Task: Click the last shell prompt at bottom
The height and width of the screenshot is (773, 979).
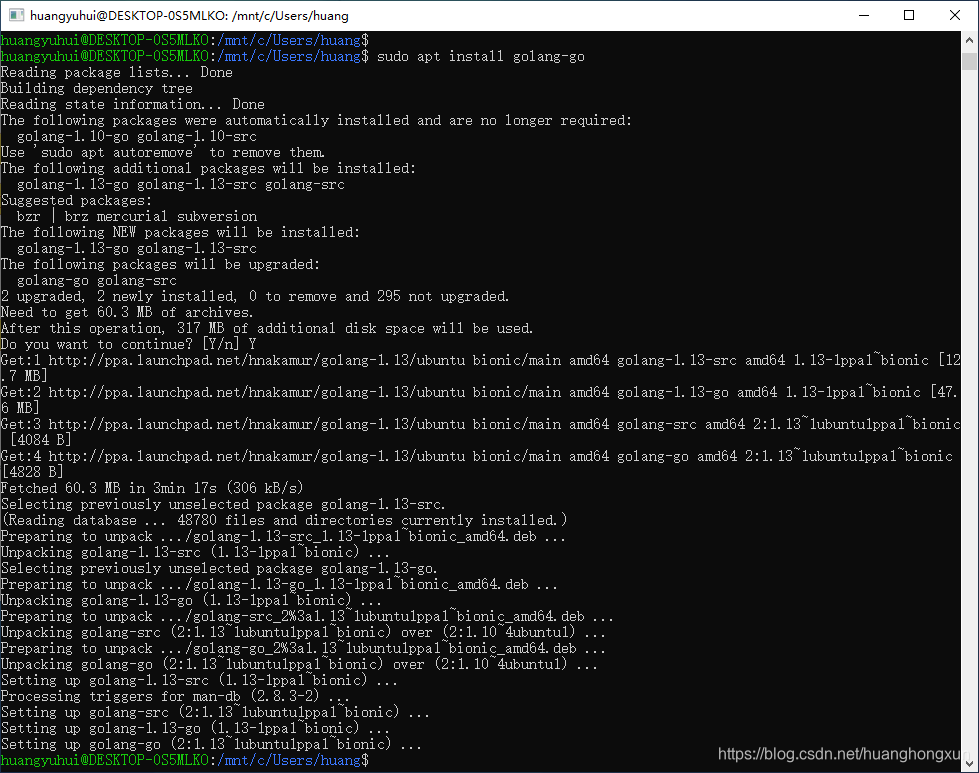Action: click(185, 761)
